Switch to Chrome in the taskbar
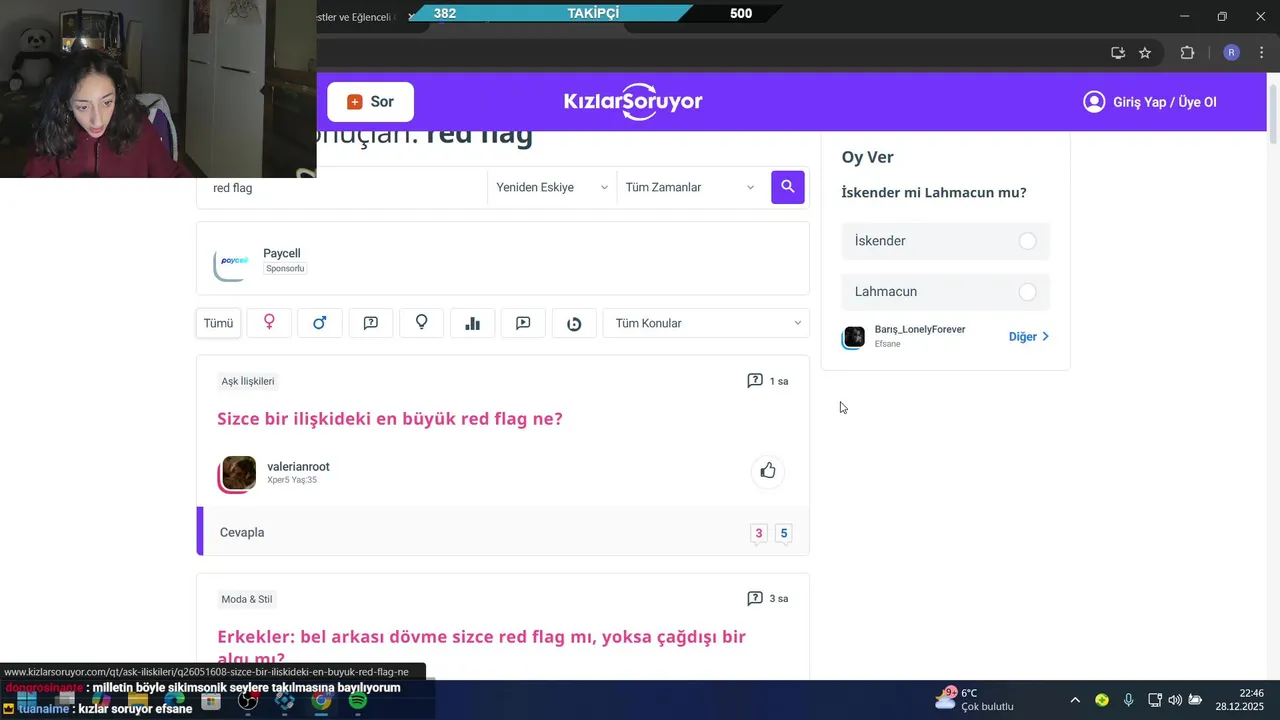Screen dimensions: 1280x720 pos(320,701)
